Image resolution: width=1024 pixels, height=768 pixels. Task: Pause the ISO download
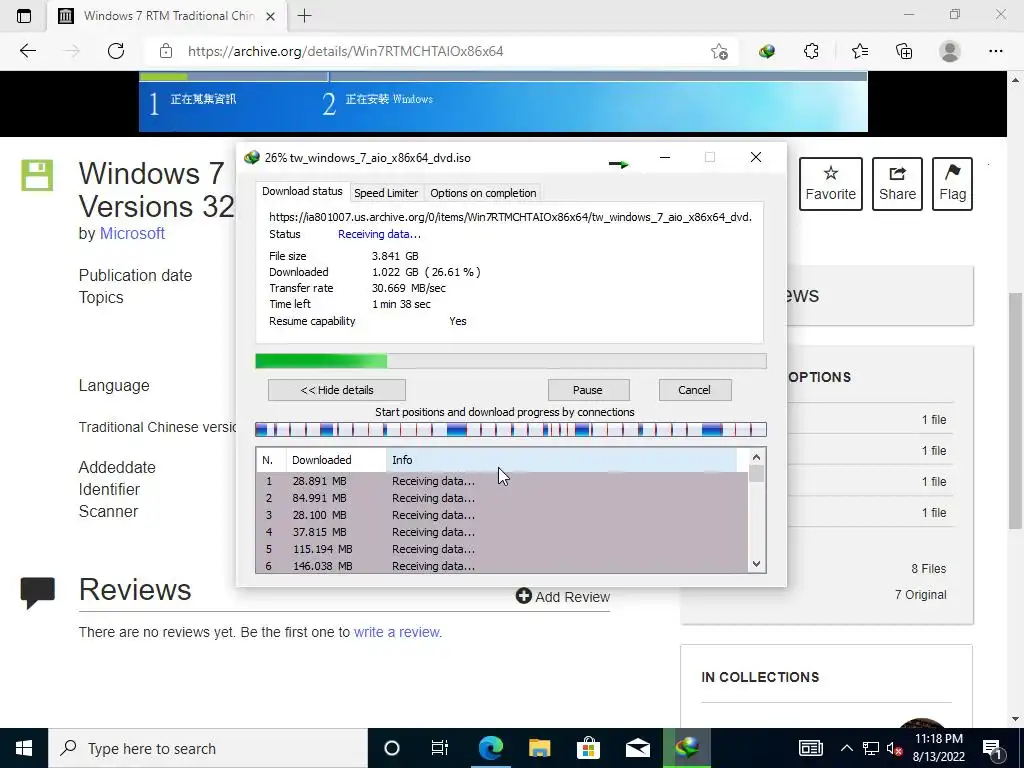(x=588, y=390)
